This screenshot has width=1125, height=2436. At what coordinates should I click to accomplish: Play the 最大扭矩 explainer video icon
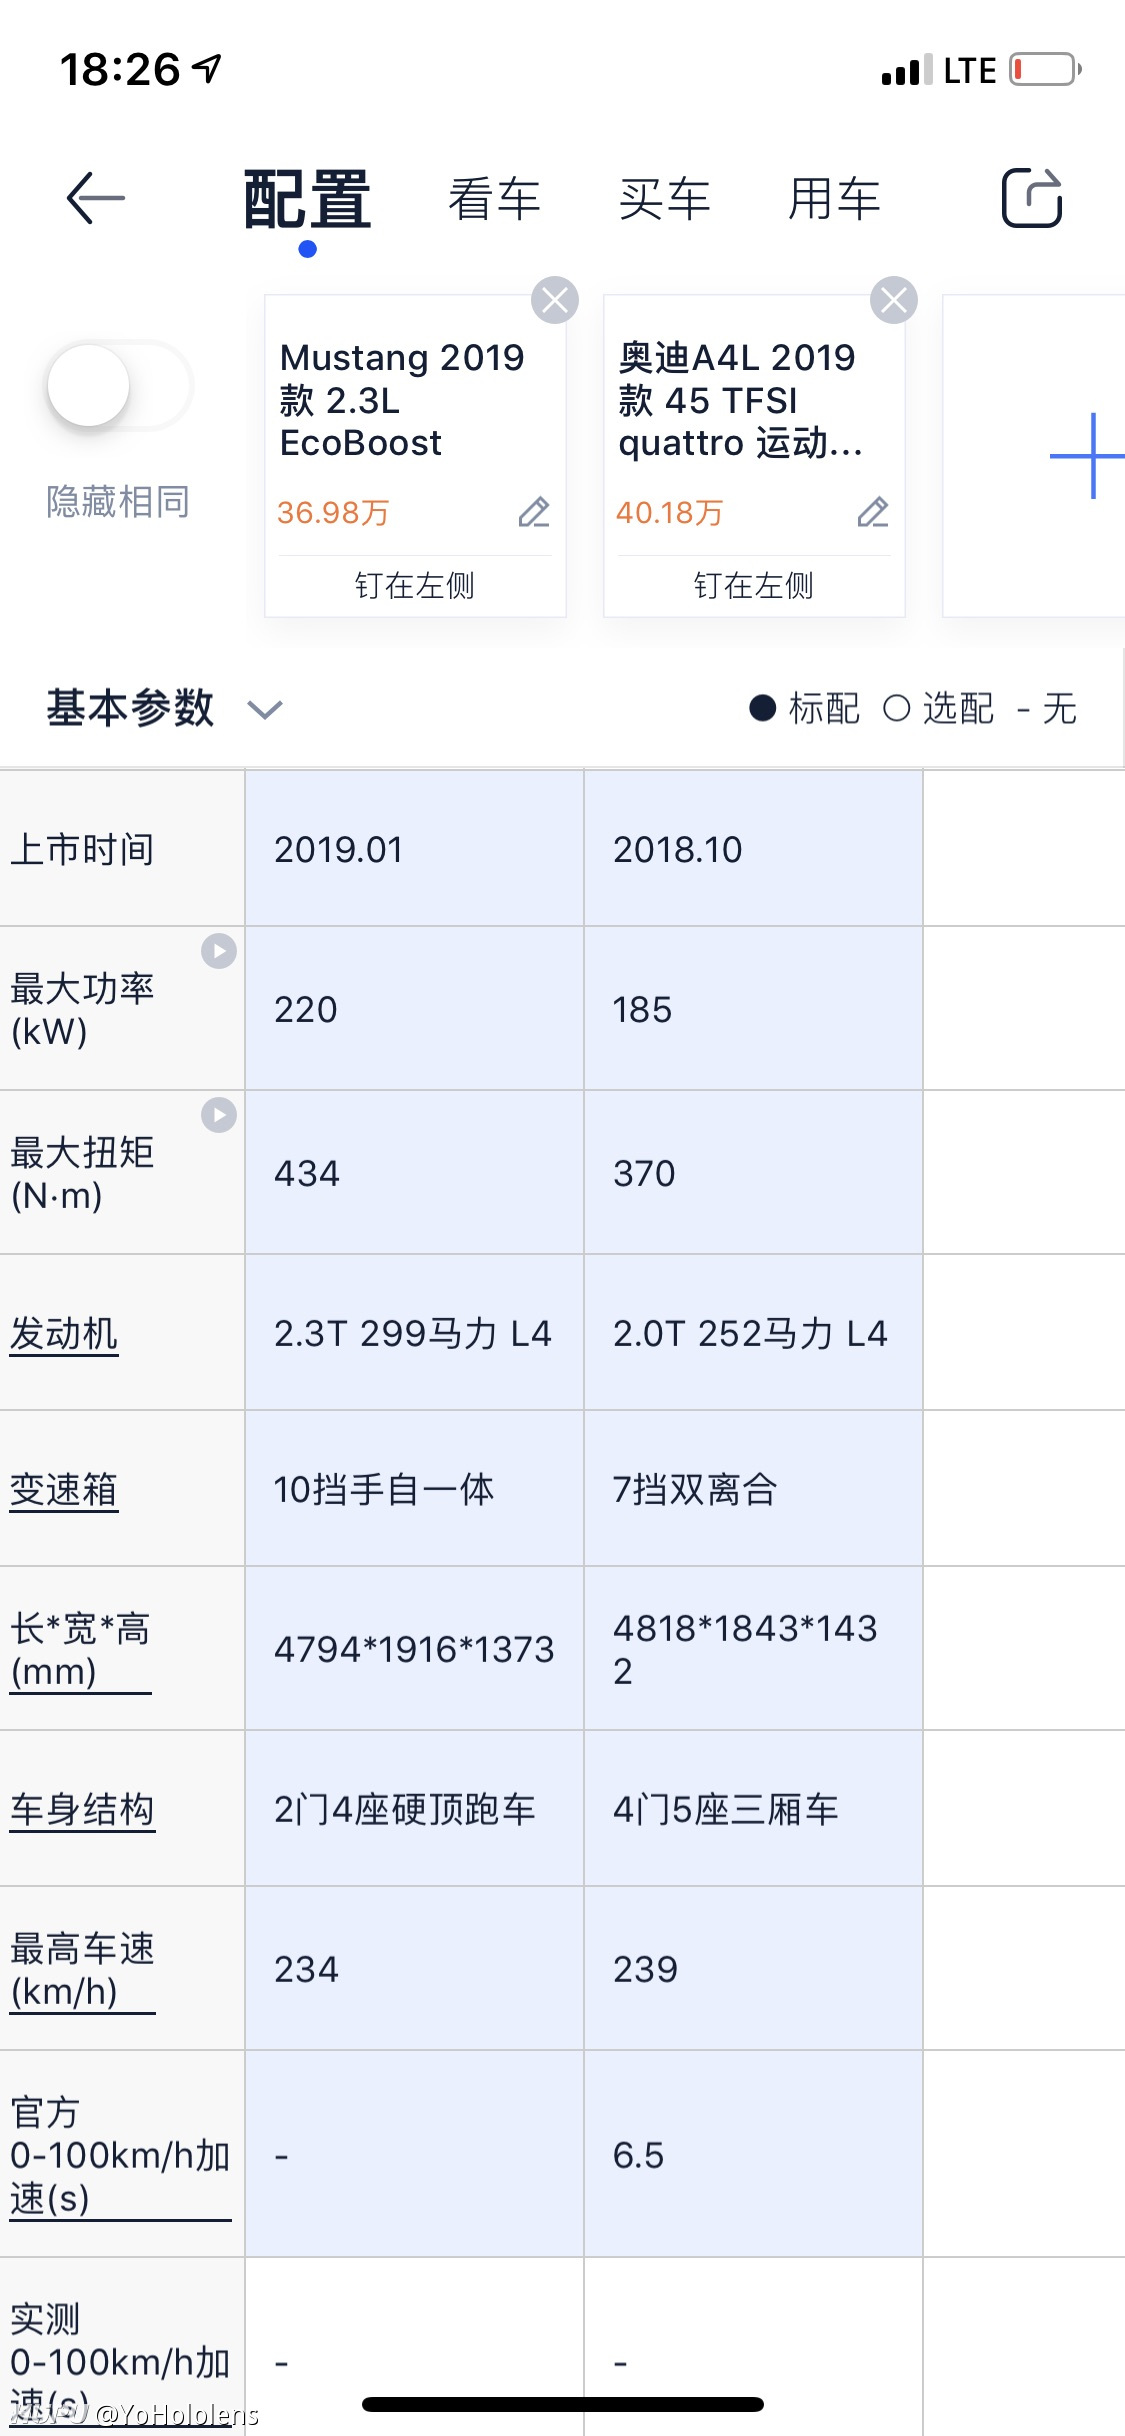(x=219, y=1114)
